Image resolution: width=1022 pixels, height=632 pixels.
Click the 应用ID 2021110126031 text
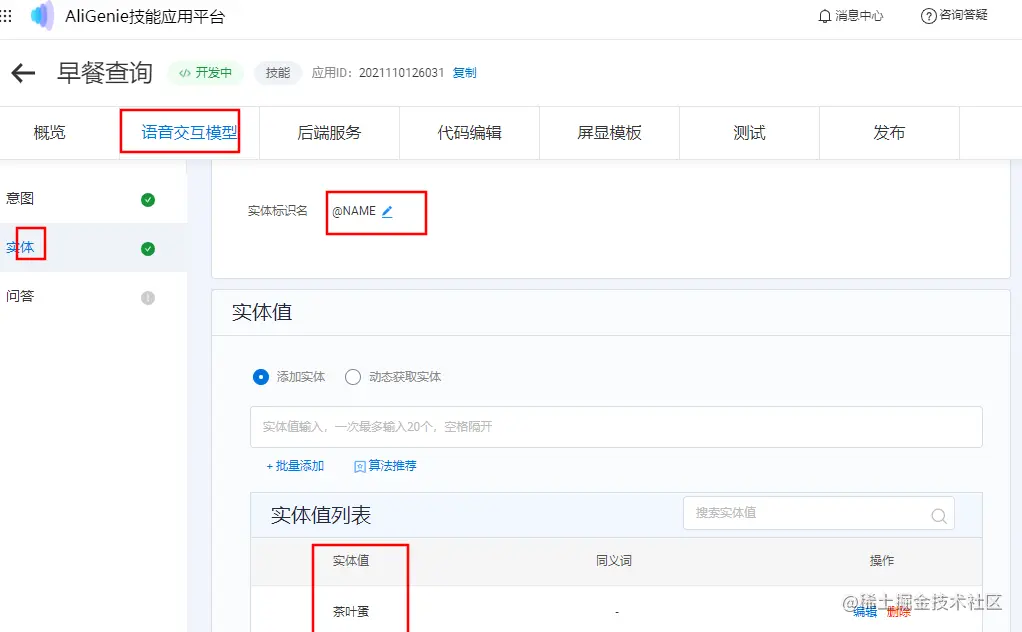tap(377, 73)
